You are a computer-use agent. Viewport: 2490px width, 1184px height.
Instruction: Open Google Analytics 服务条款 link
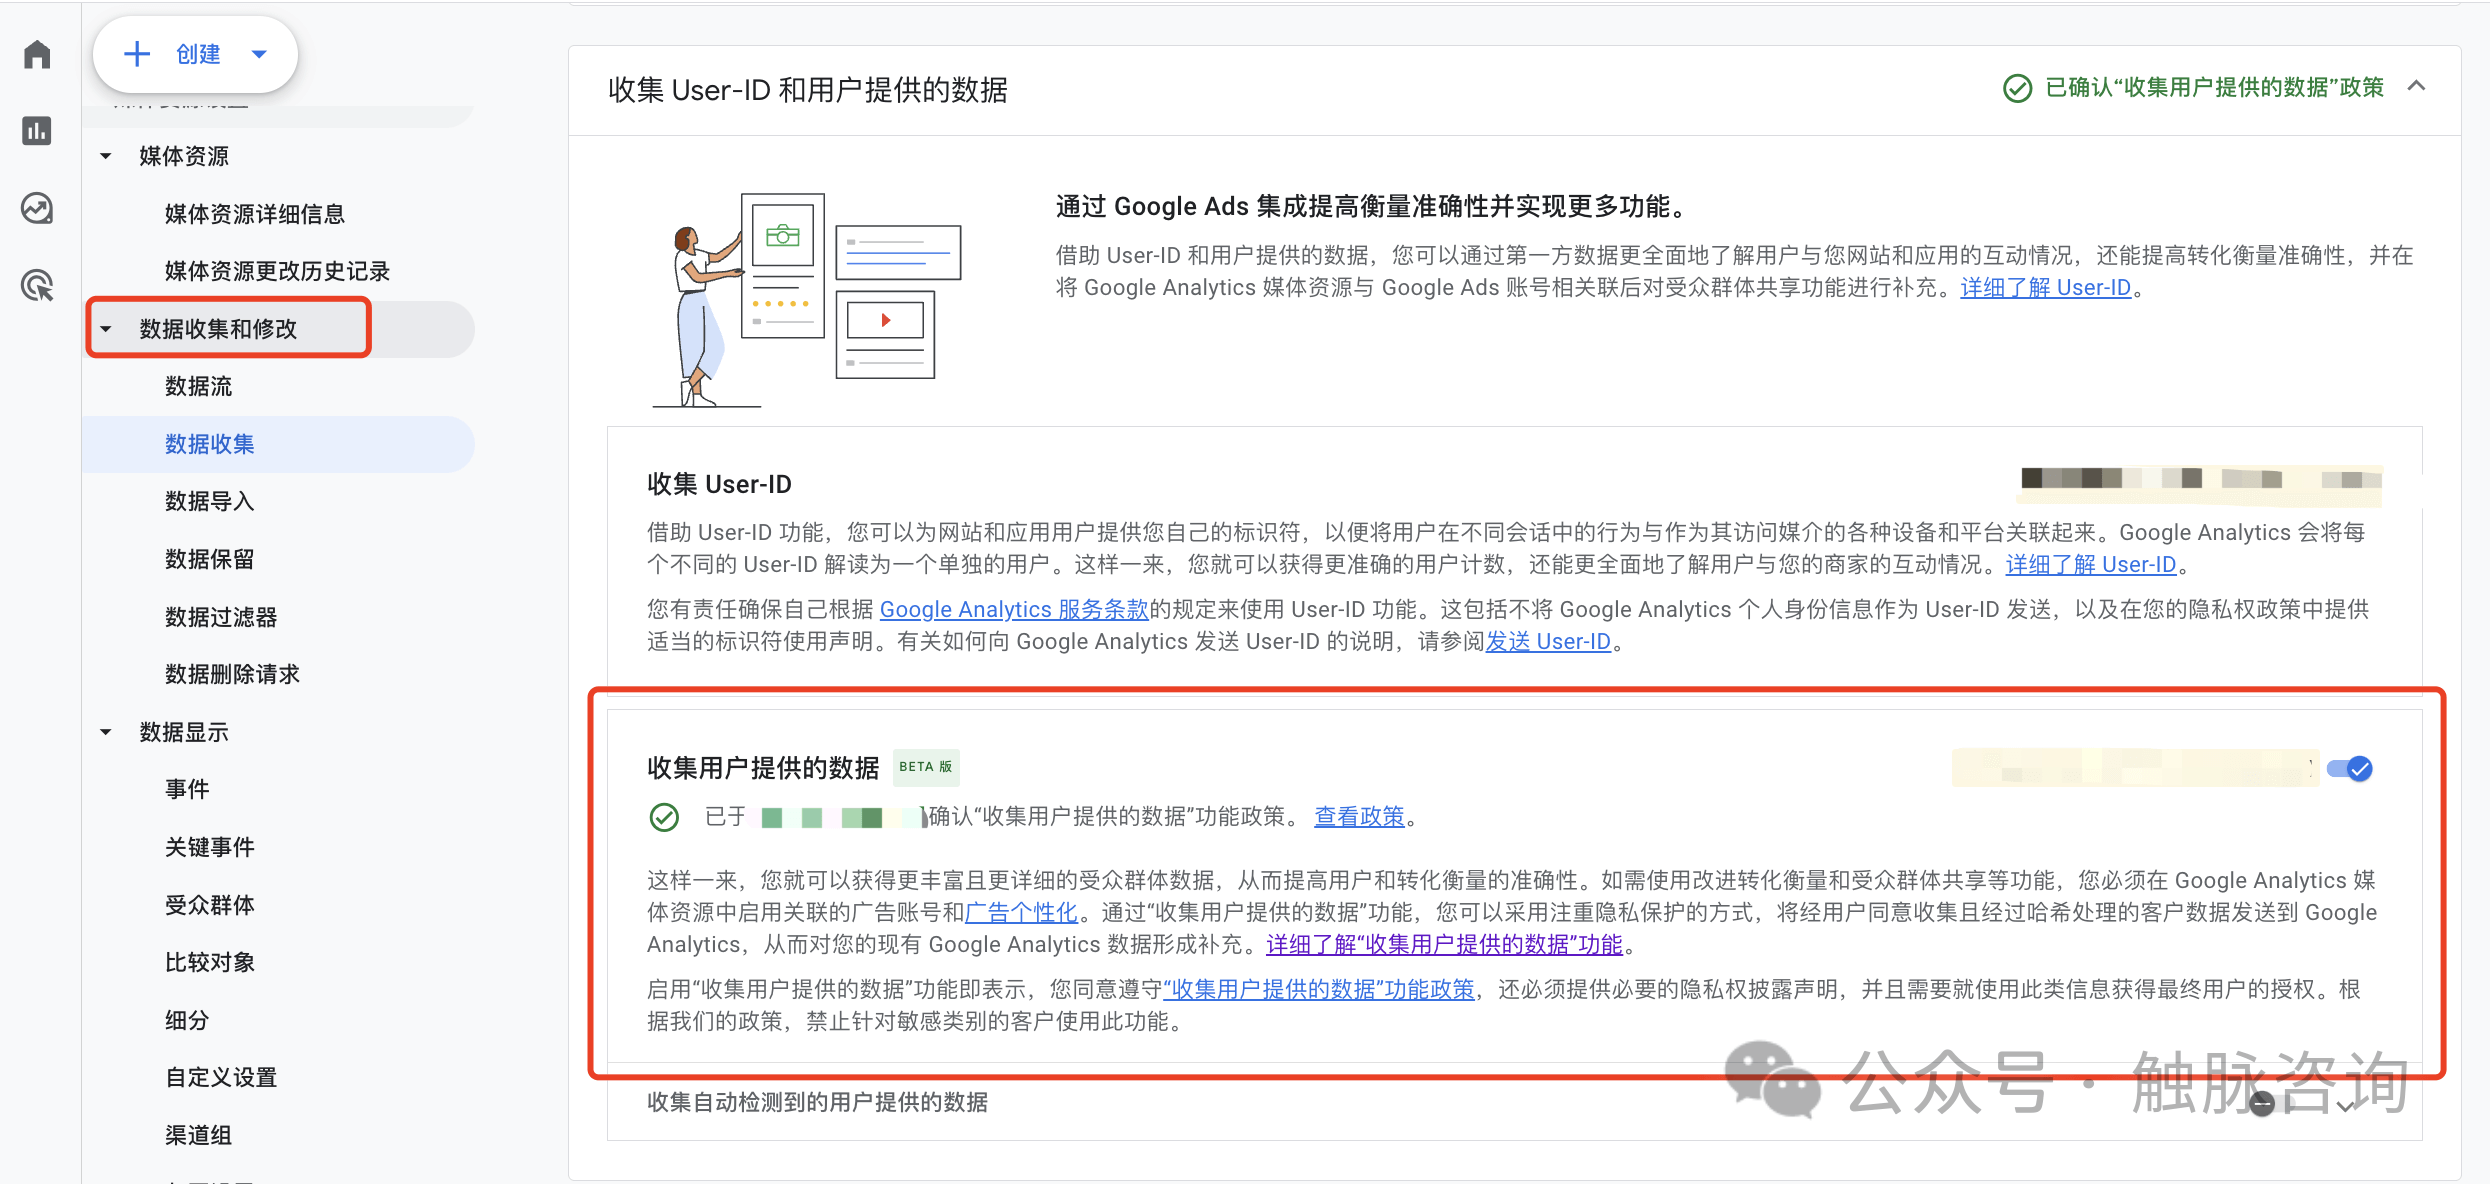click(x=1014, y=610)
